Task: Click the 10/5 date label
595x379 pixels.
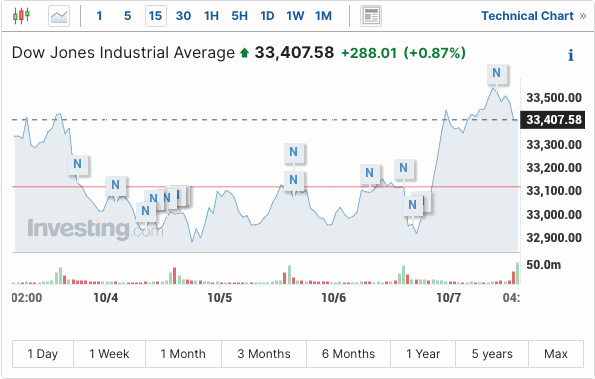Action: point(219,298)
